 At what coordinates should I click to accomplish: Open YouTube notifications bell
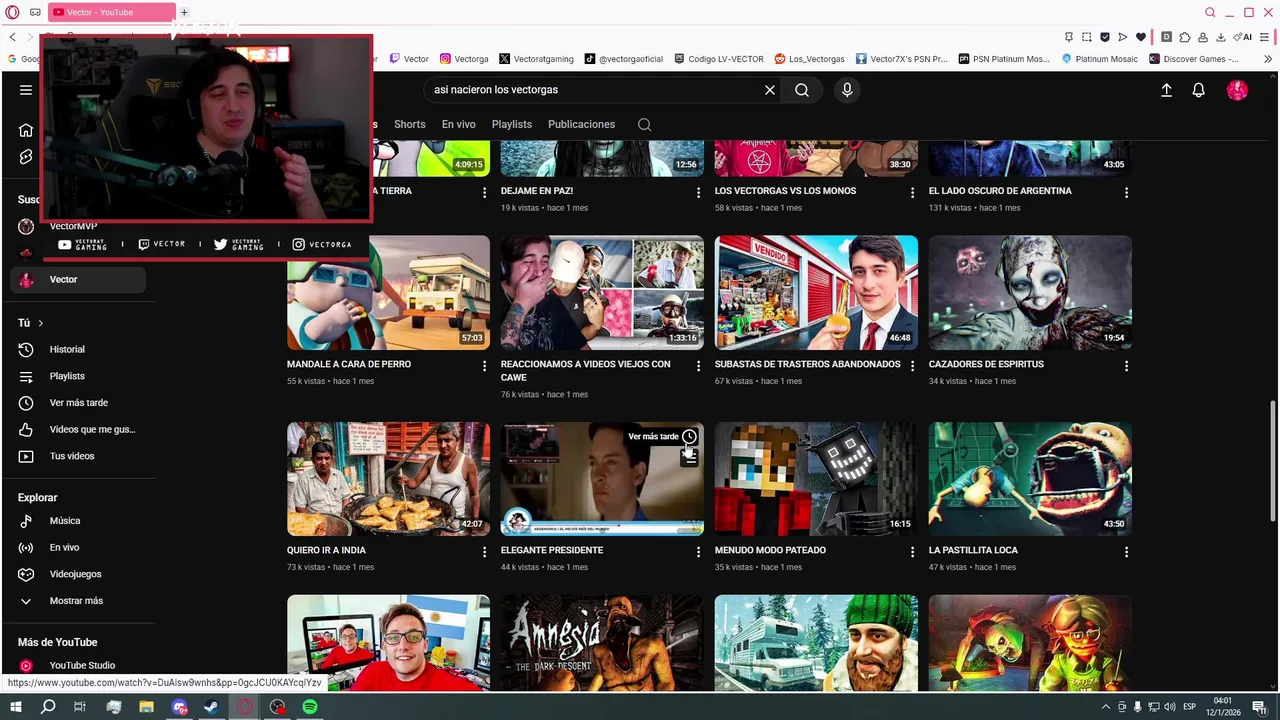pyautogui.click(x=1198, y=90)
